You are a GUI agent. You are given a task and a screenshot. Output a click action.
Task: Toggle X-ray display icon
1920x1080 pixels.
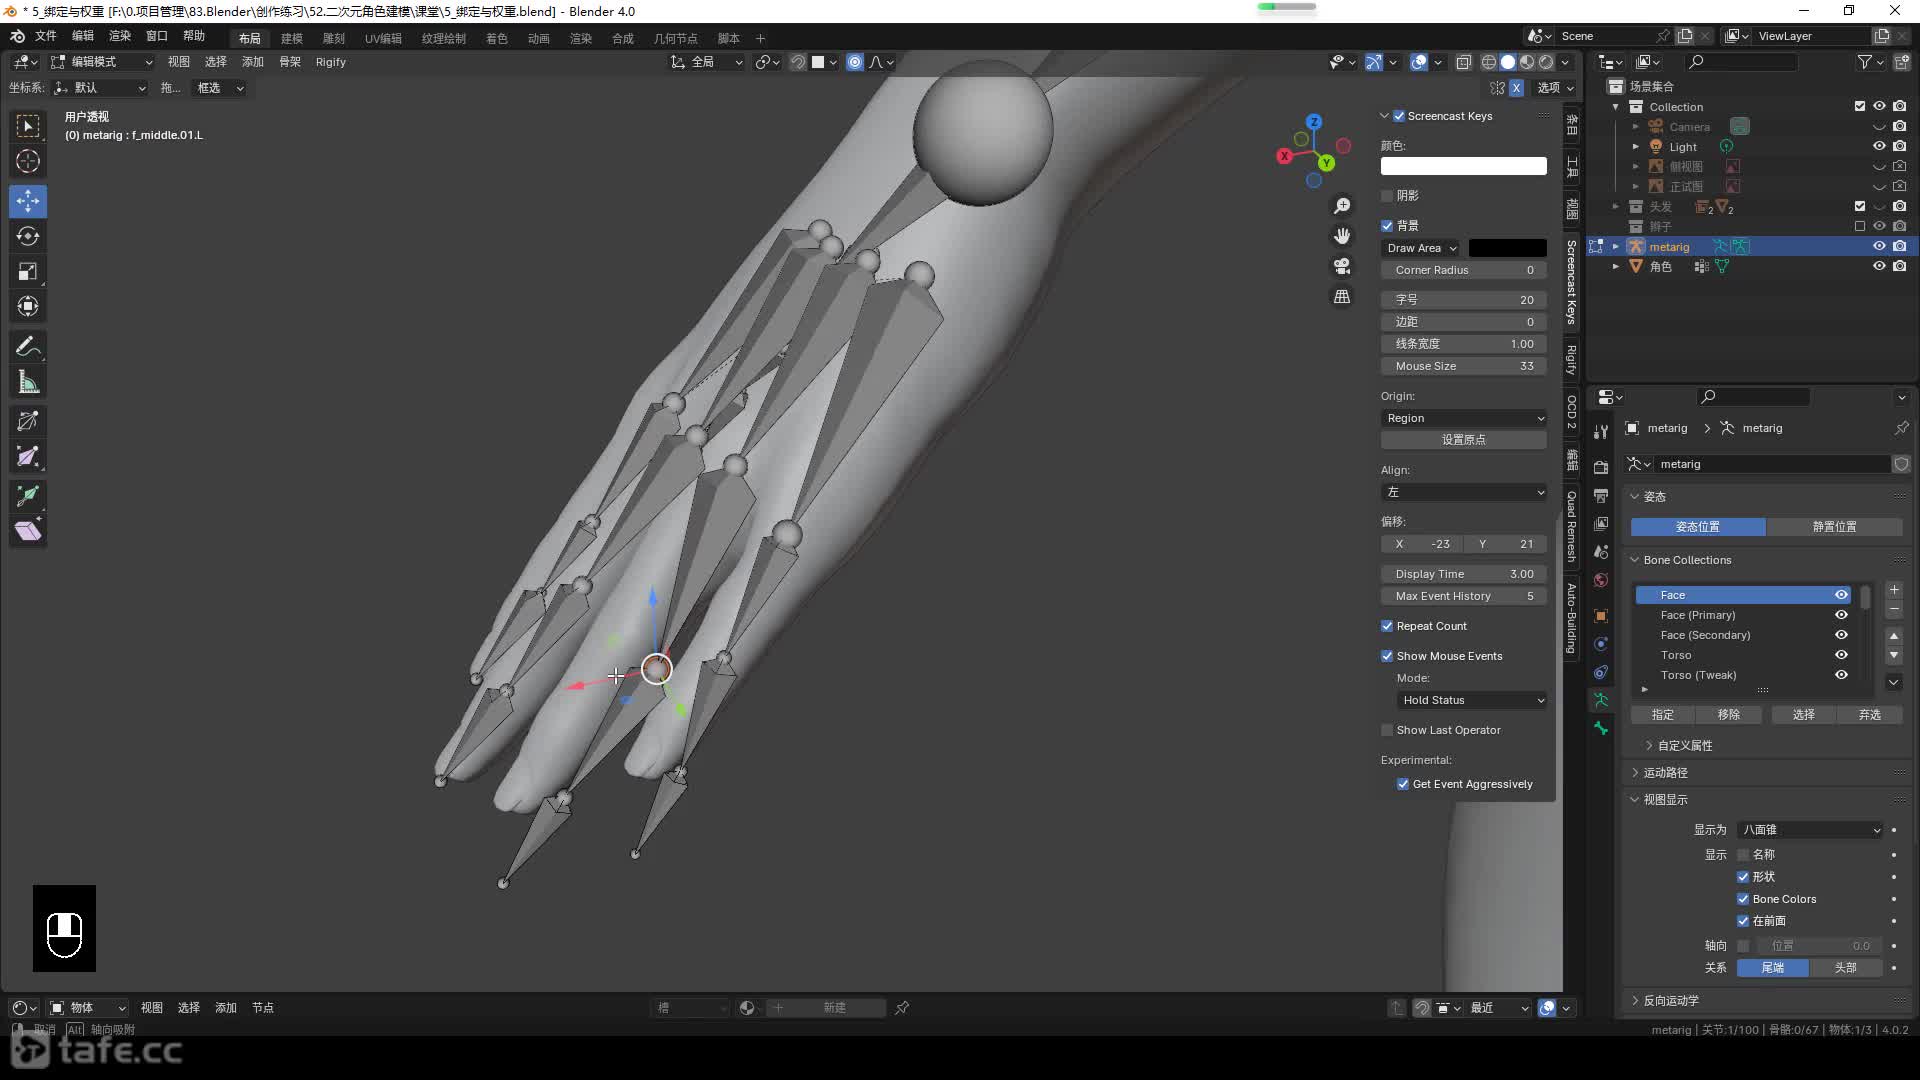[1463, 62]
